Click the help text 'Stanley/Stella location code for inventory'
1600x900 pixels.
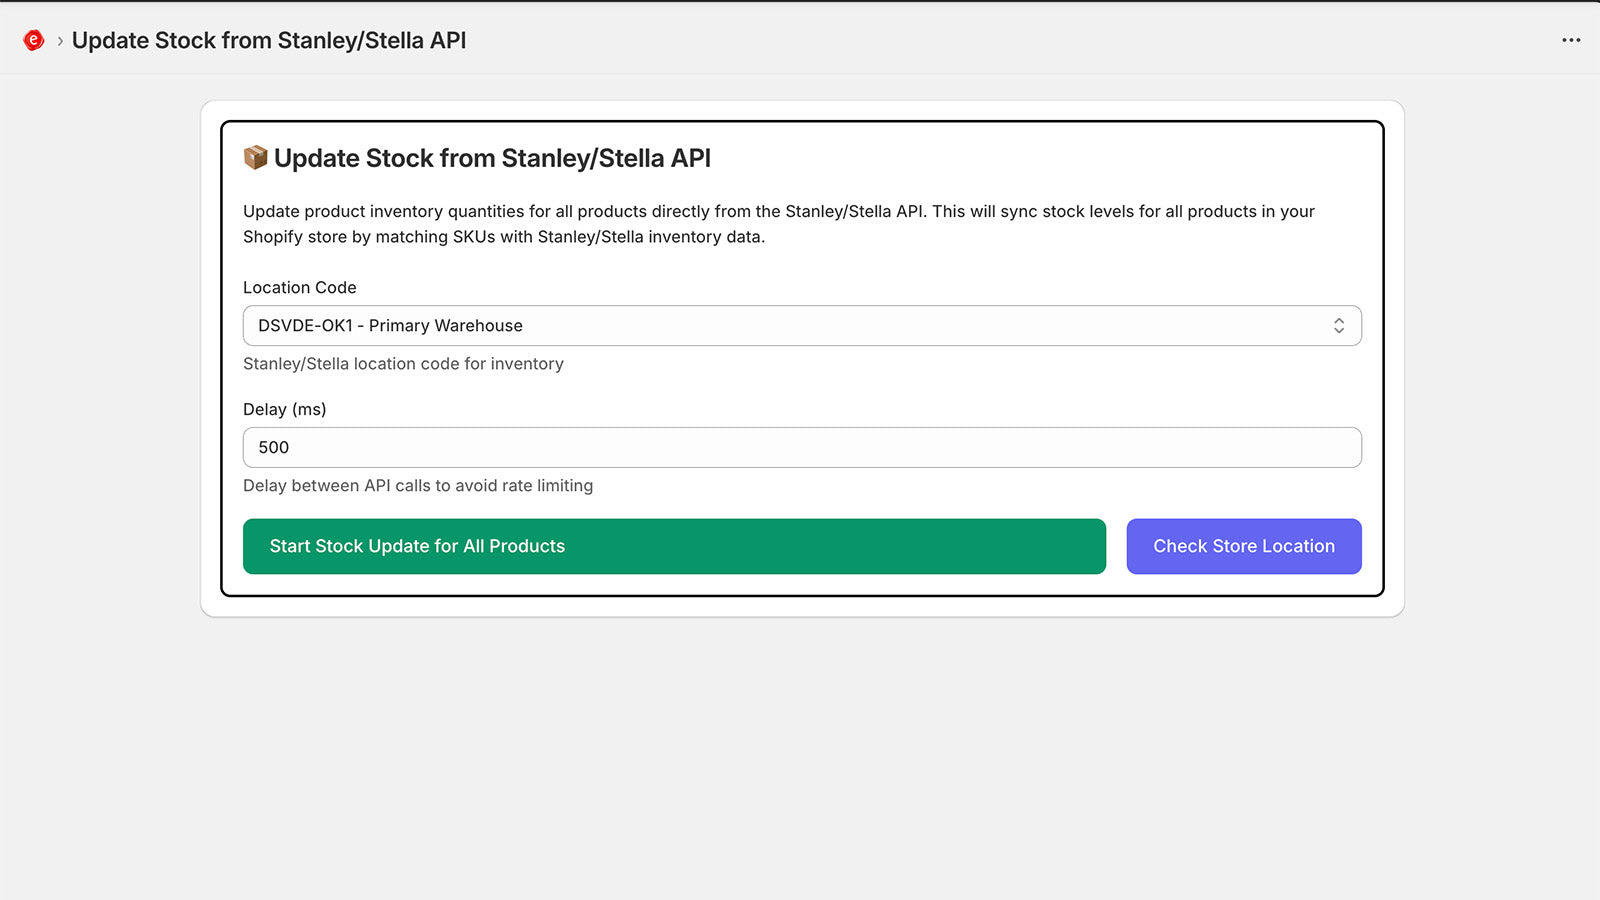(x=403, y=364)
